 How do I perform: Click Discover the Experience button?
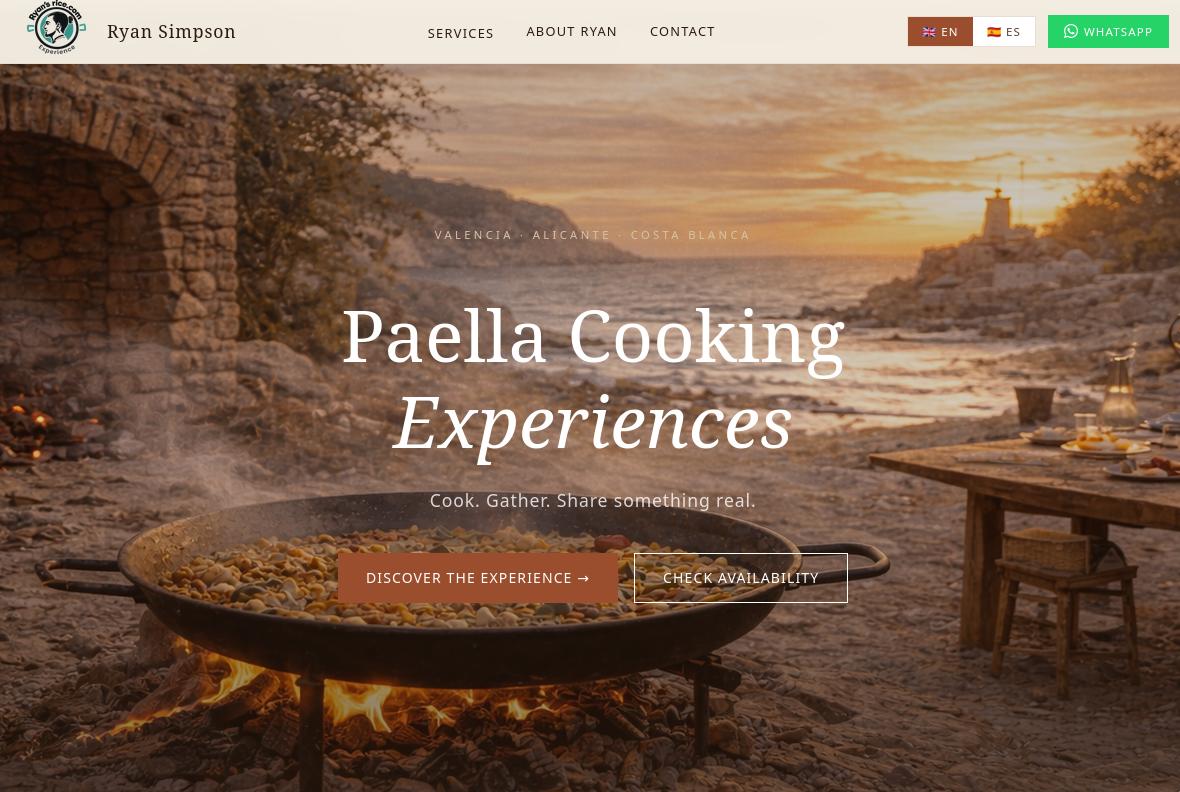coord(478,578)
